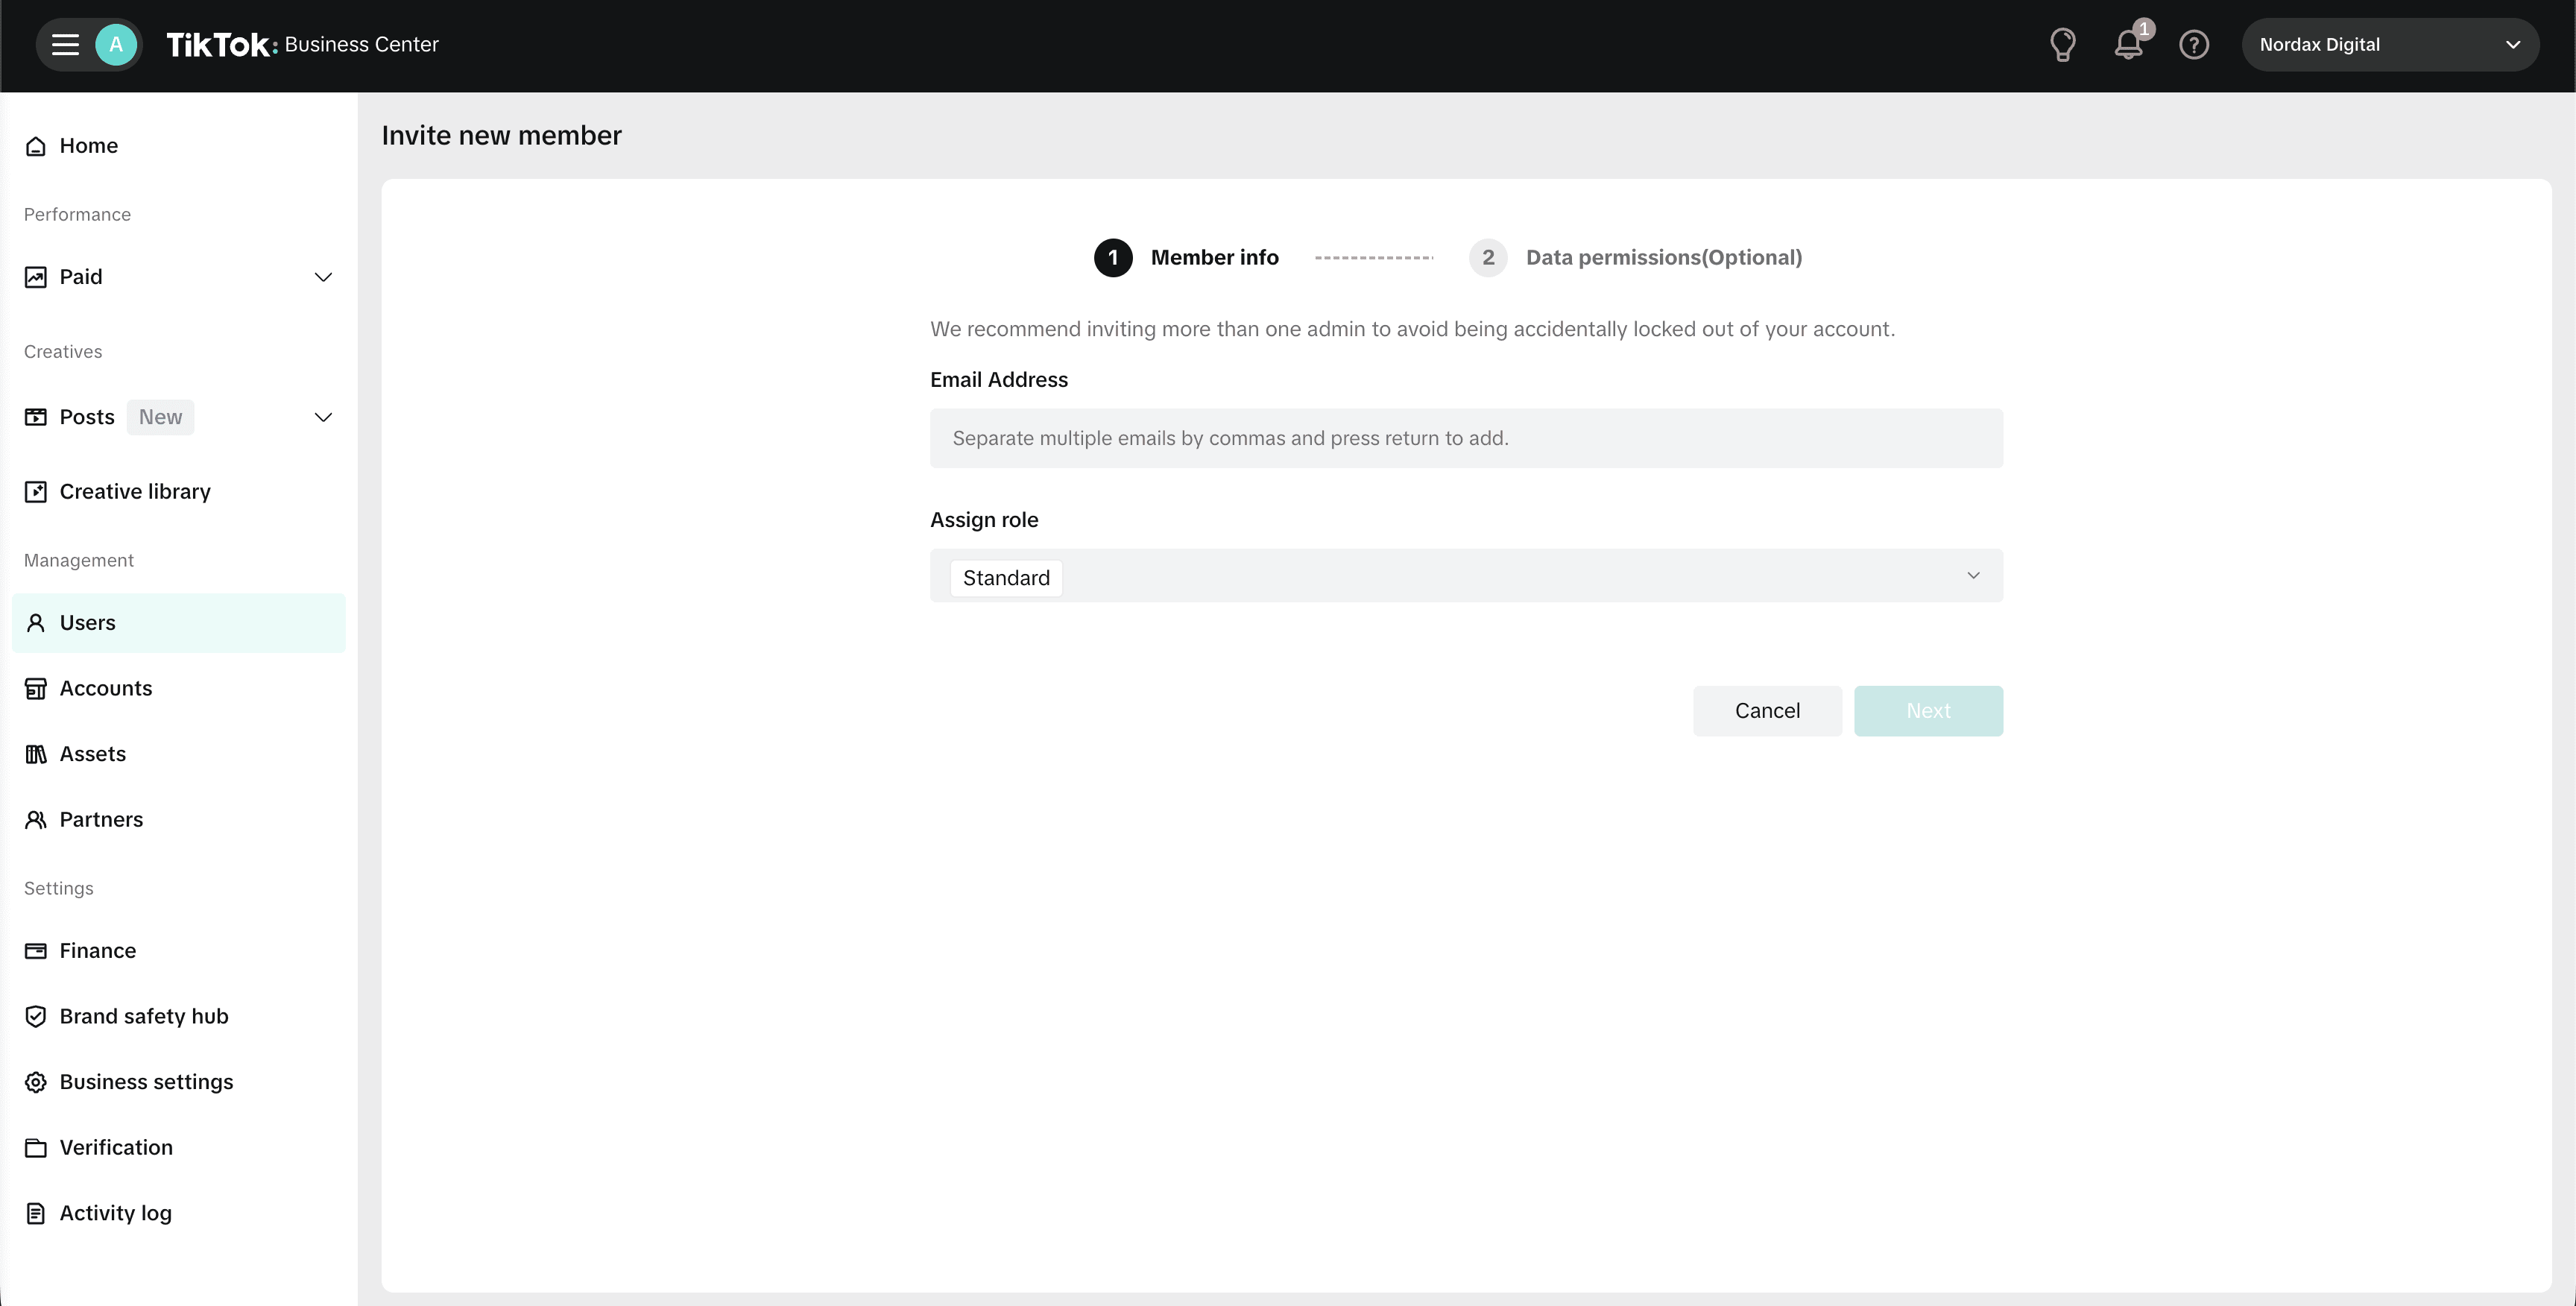Open the Assets section
Image resolution: width=2576 pixels, height=1306 pixels.
92,753
